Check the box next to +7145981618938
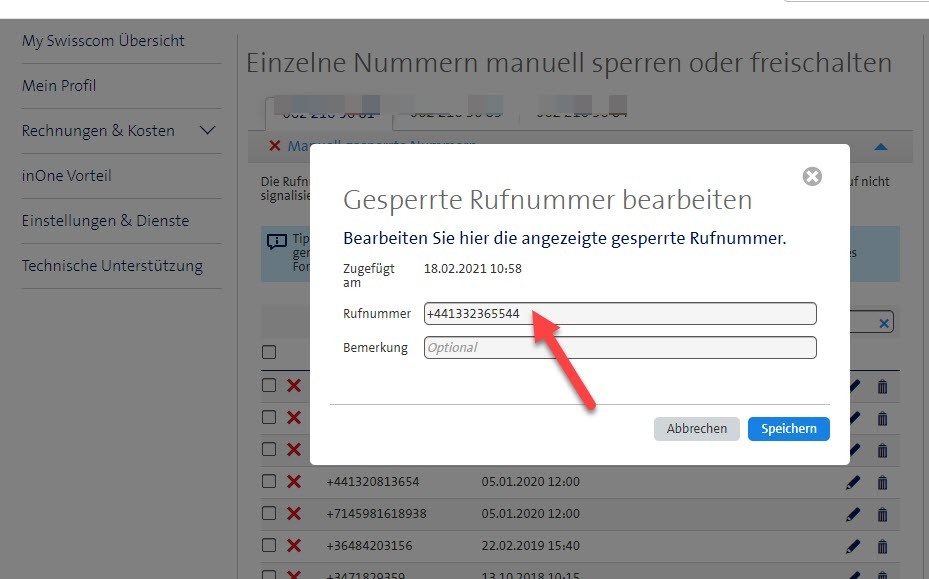 pyautogui.click(x=268, y=514)
